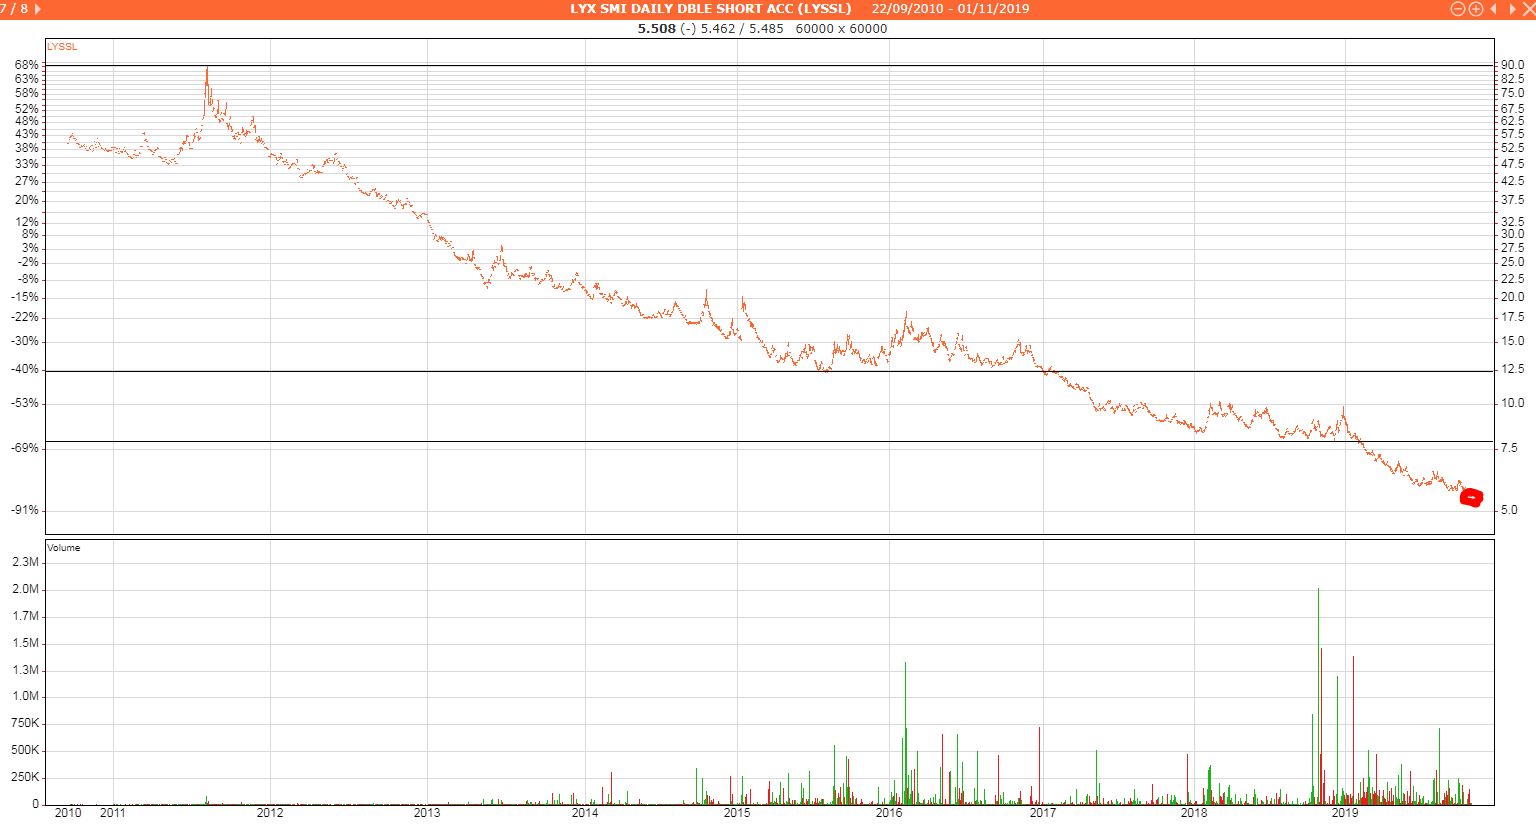
Task: Go to next chart after 7 / 8
Action: click(38, 9)
